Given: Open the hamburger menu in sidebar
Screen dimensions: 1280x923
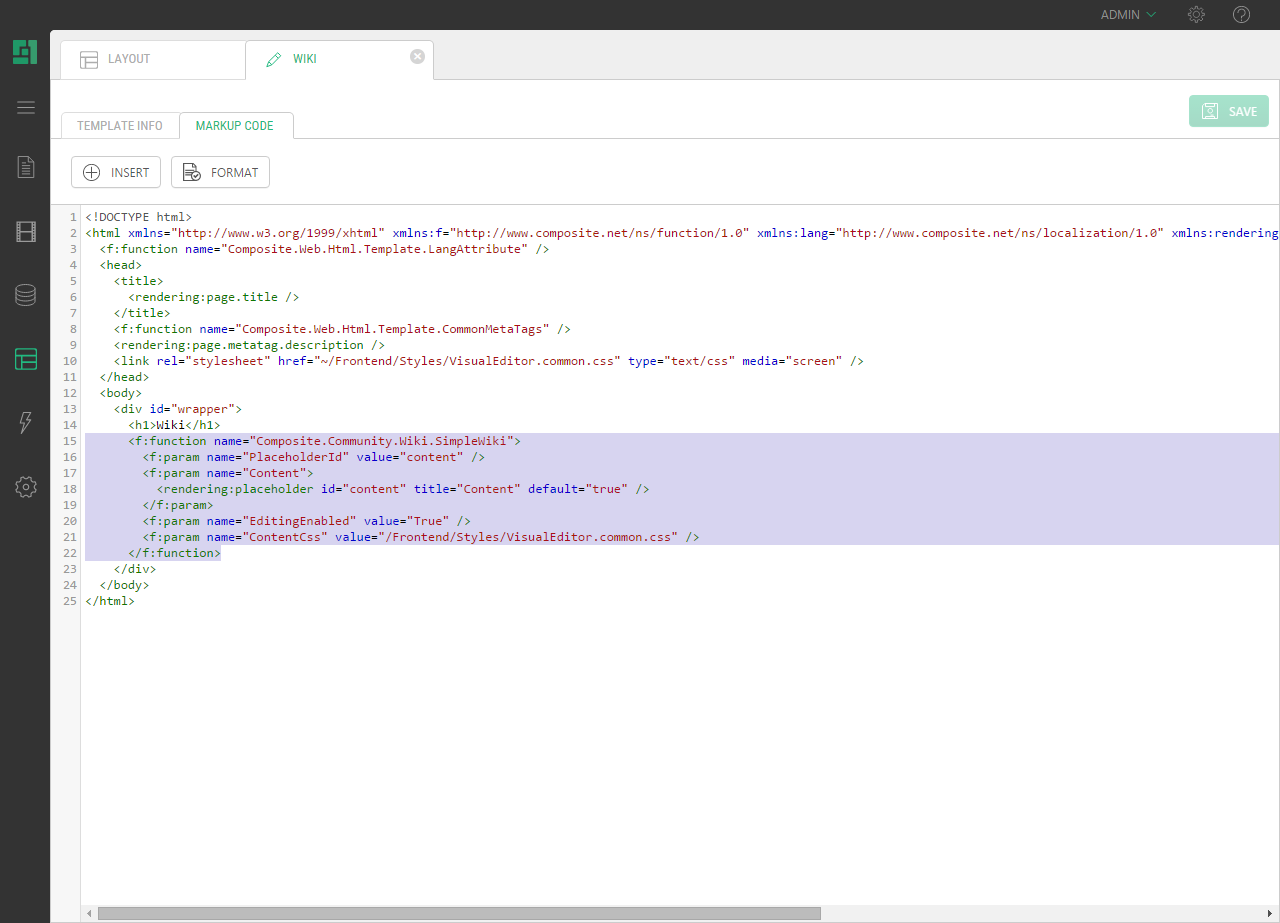Looking at the screenshot, I should pos(26,108).
